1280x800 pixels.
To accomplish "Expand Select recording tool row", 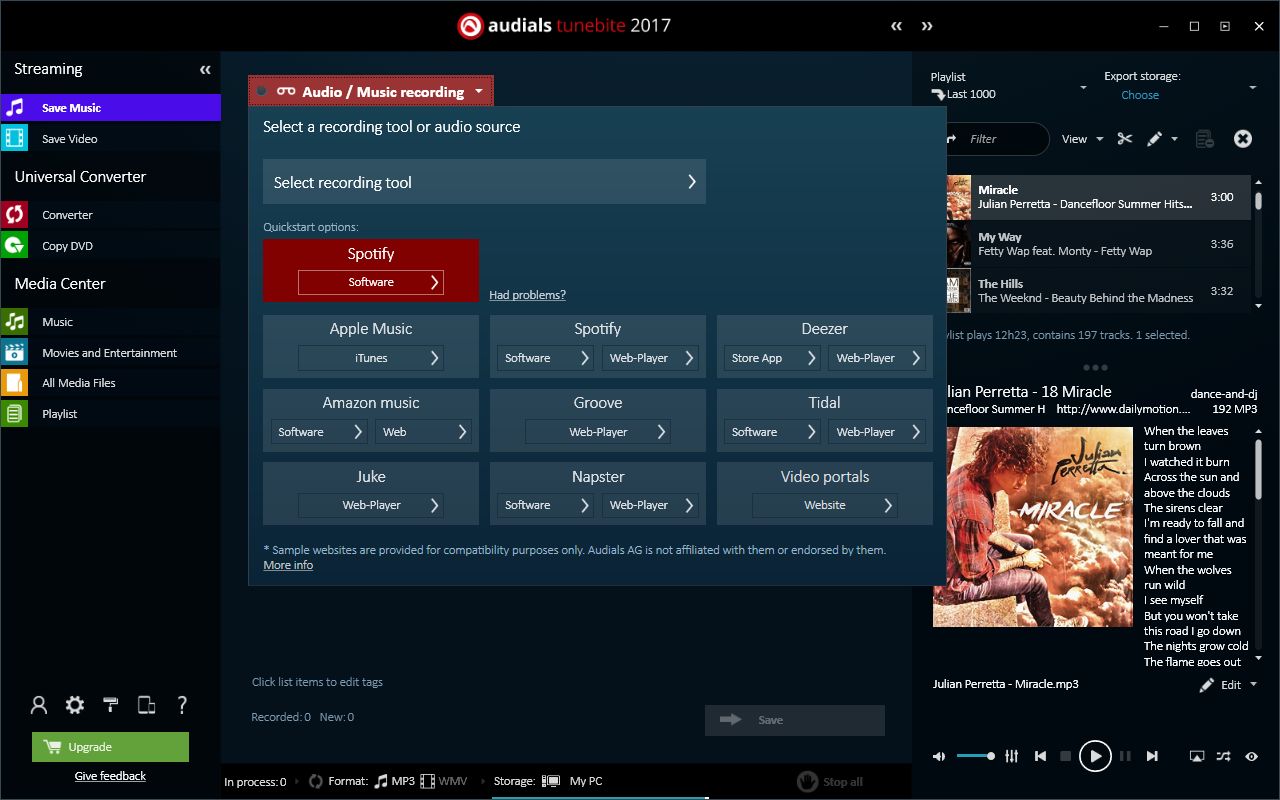I will (x=484, y=182).
